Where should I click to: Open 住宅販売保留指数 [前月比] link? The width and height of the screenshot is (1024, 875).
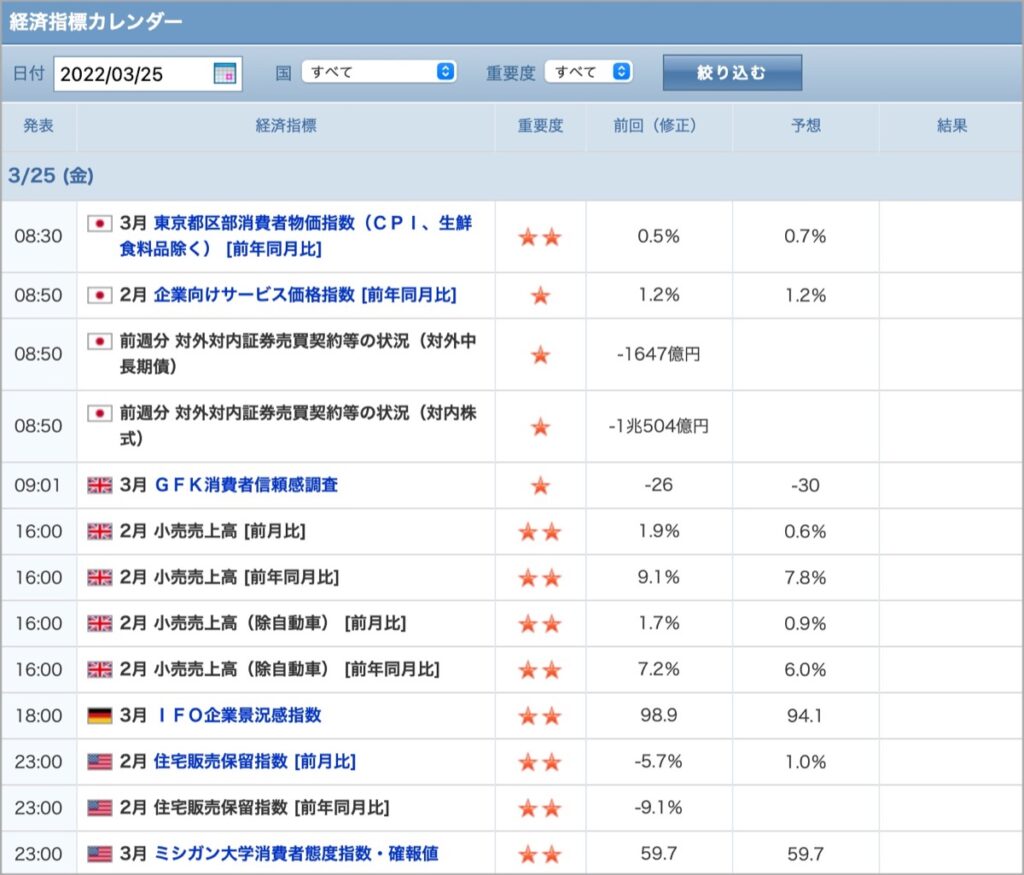click(255, 761)
